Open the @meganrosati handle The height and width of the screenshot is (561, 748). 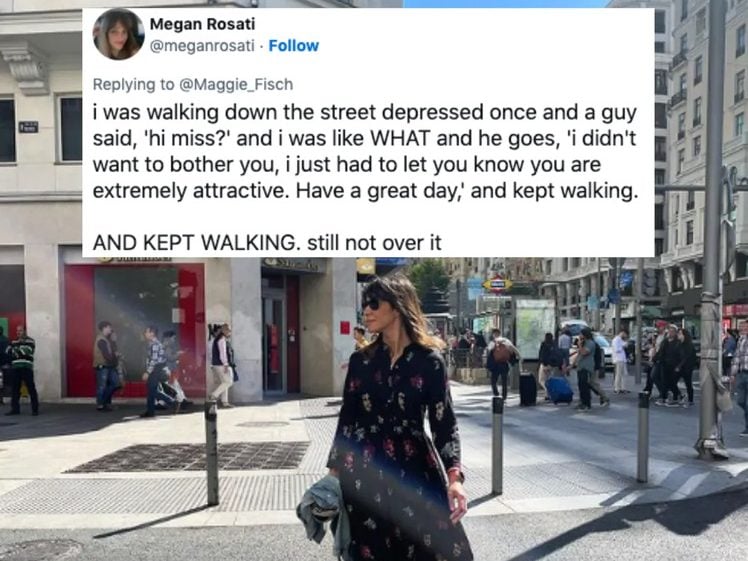click(x=202, y=46)
